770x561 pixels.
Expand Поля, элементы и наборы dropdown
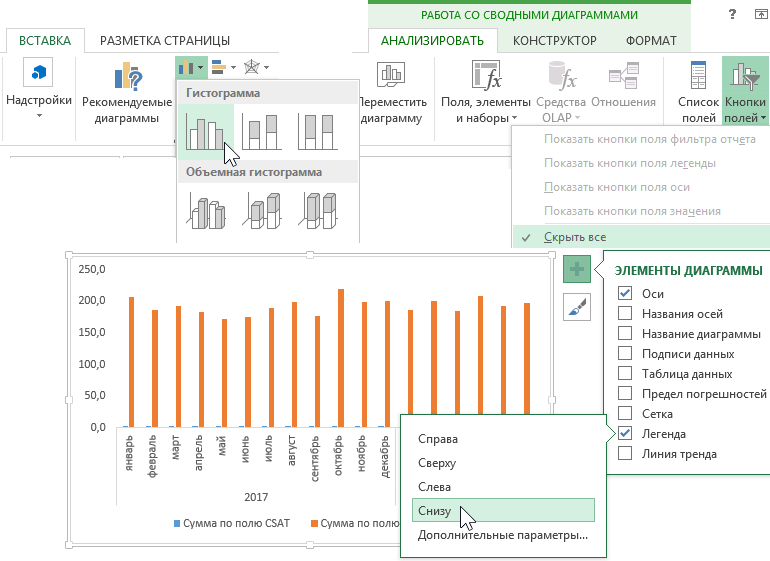tap(484, 110)
